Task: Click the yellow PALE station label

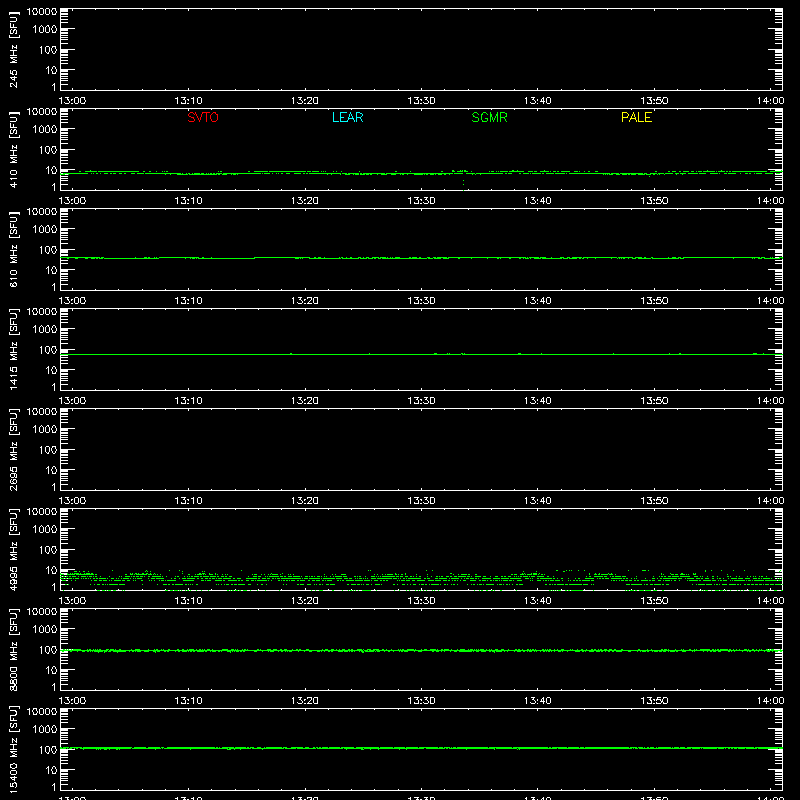Action: (x=636, y=117)
